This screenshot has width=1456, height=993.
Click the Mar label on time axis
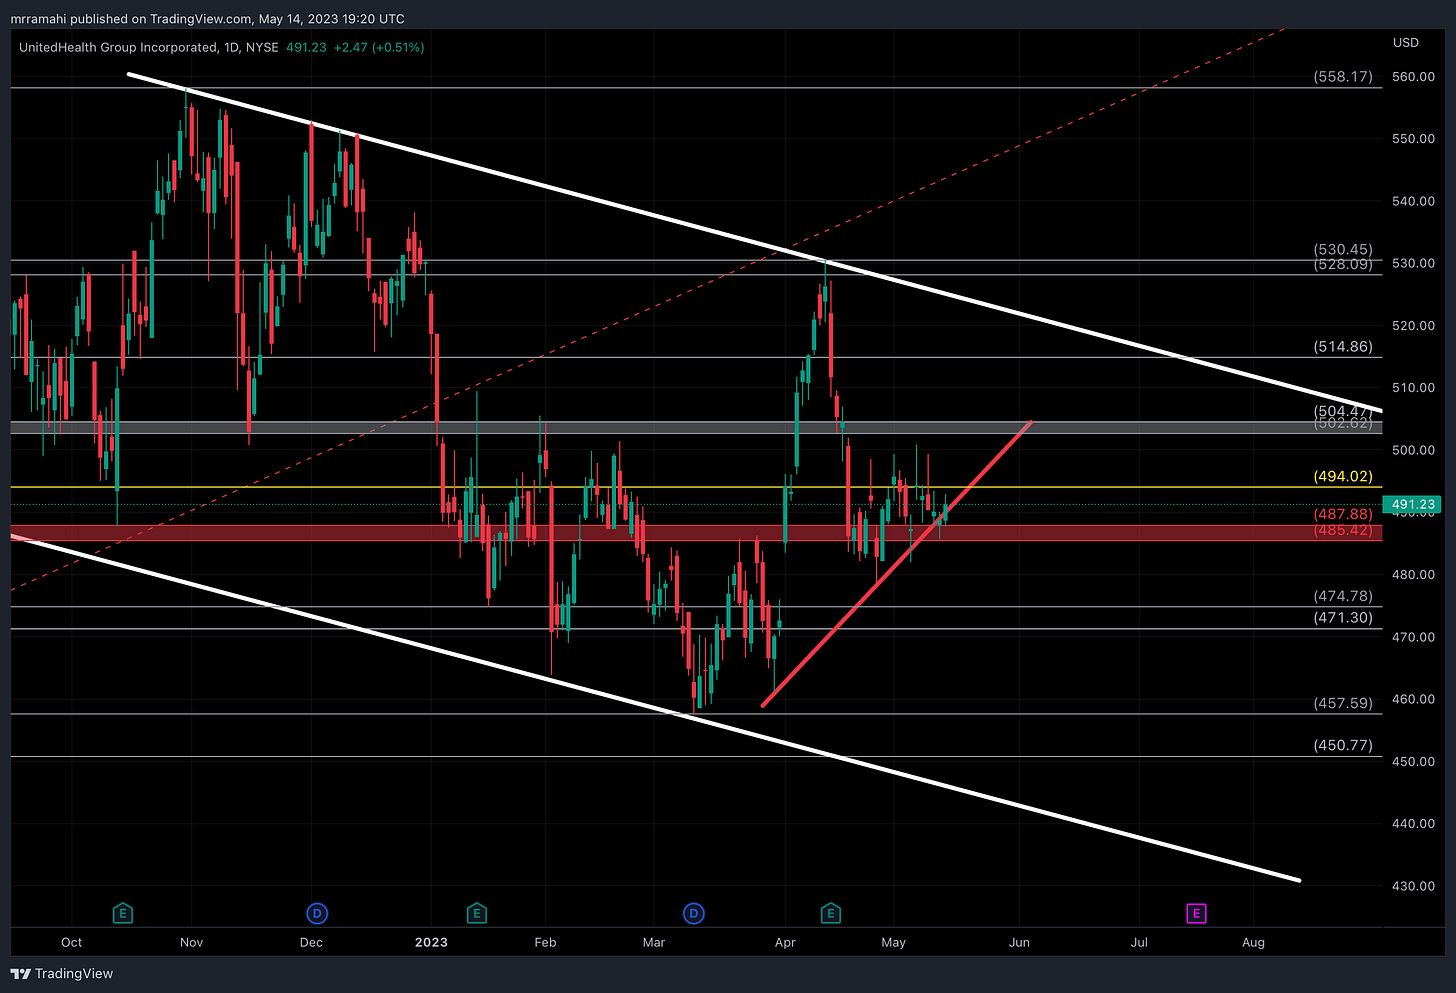654,942
